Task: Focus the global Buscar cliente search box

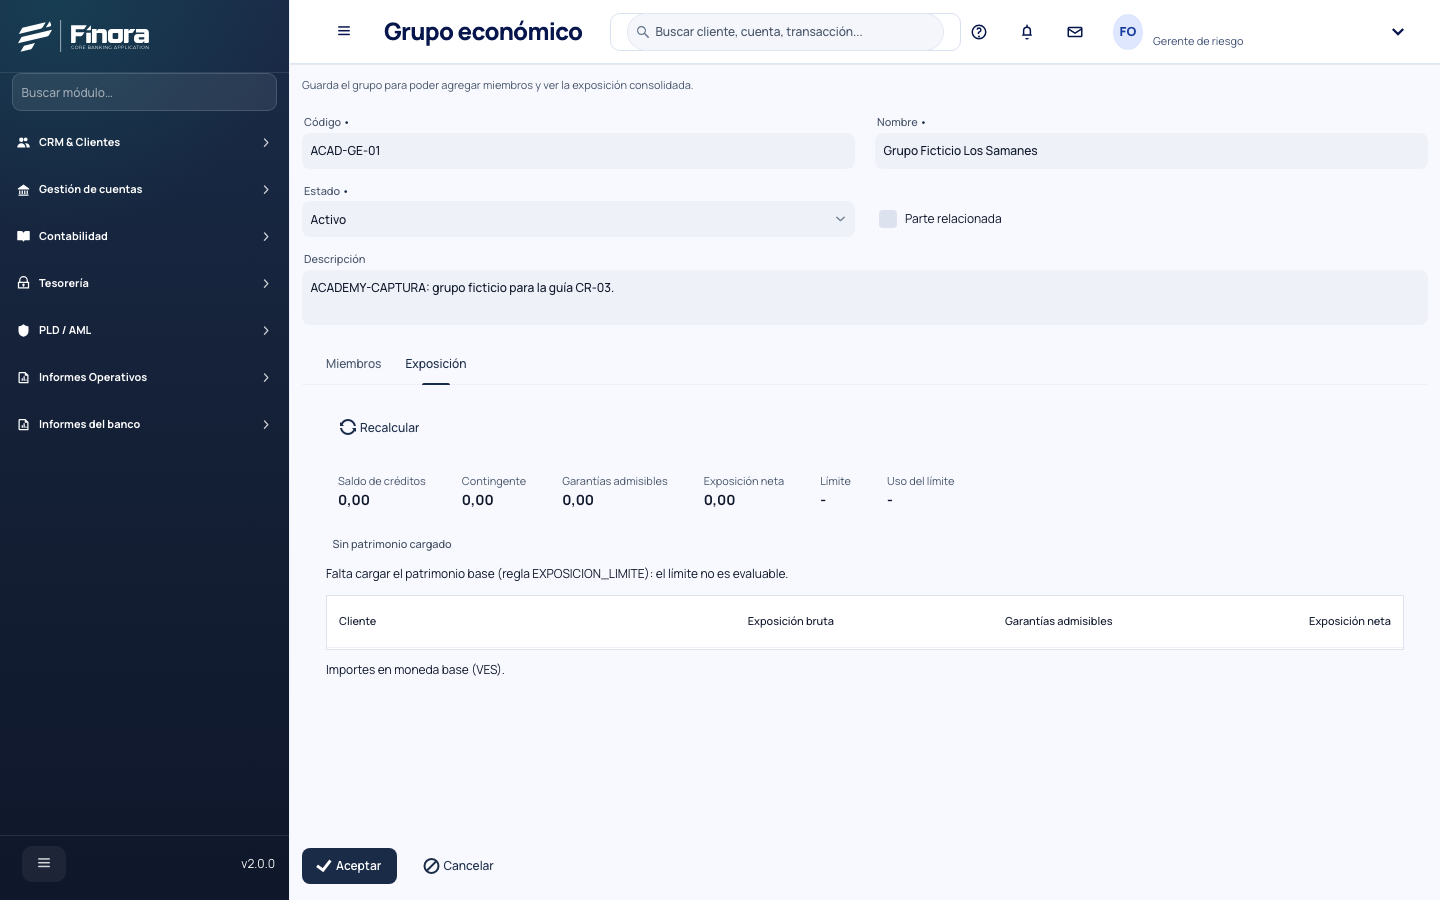Action: [785, 32]
